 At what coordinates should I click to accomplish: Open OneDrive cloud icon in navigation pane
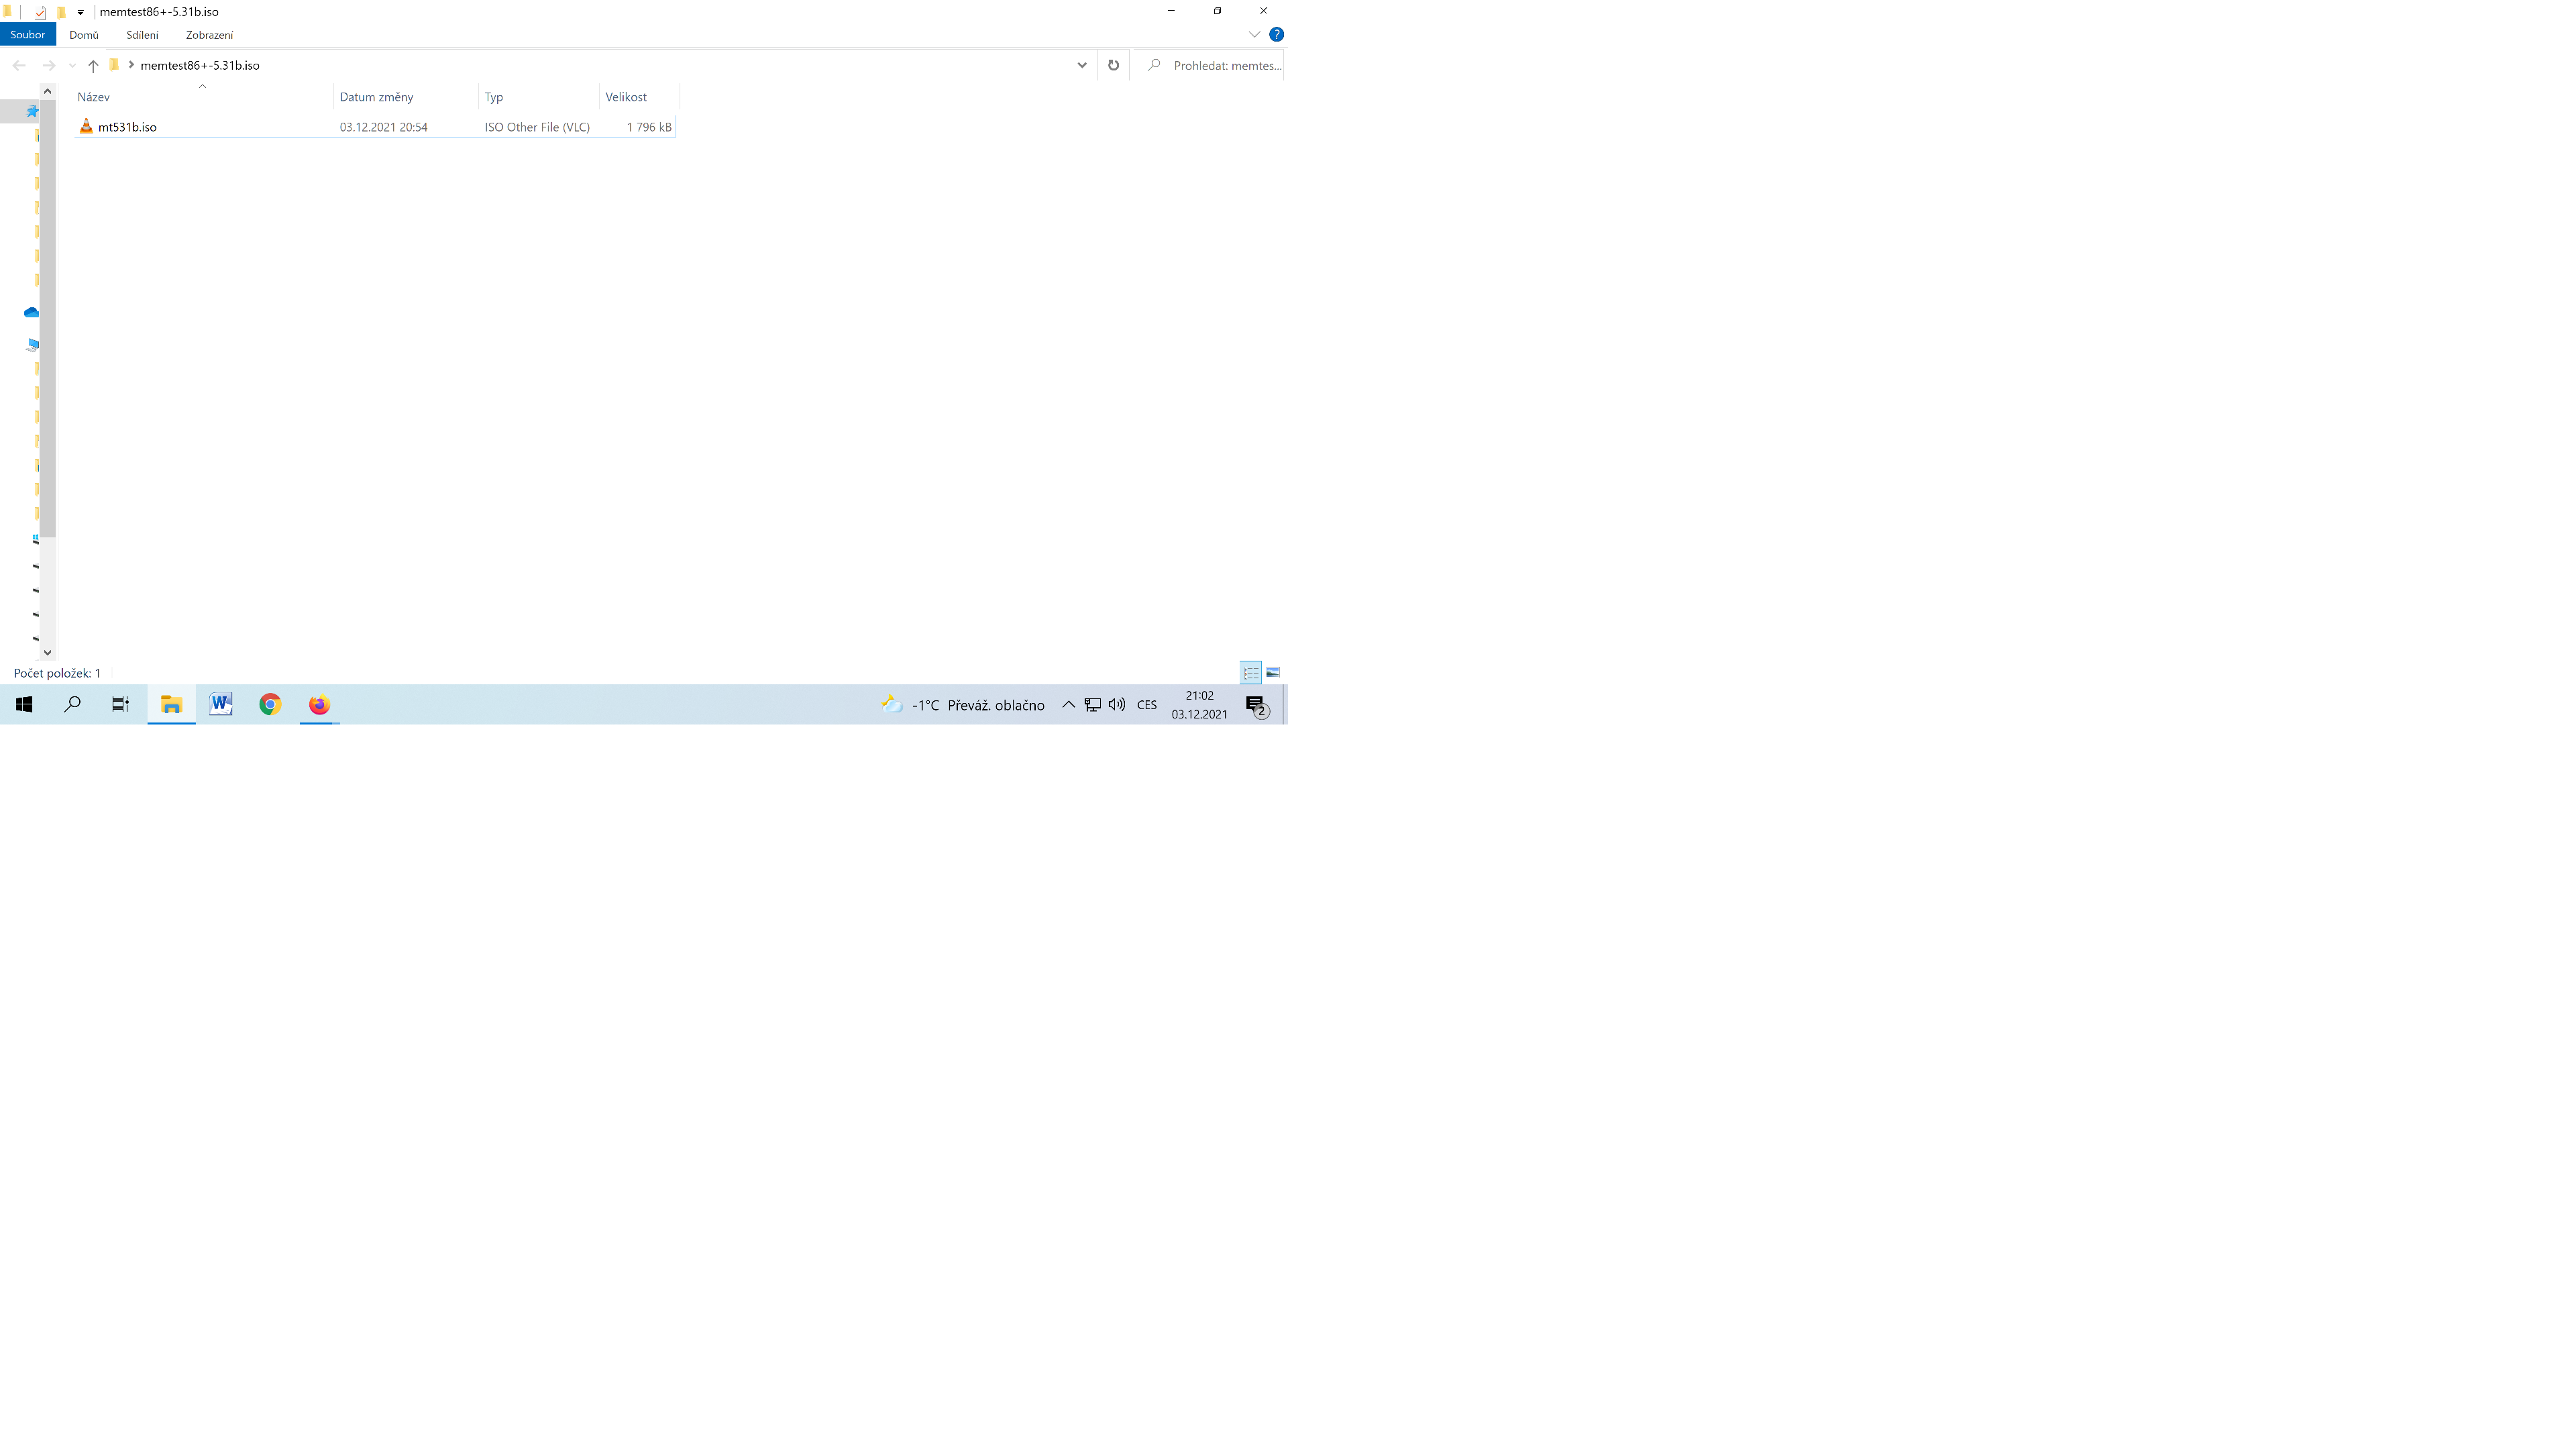[x=31, y=313]
